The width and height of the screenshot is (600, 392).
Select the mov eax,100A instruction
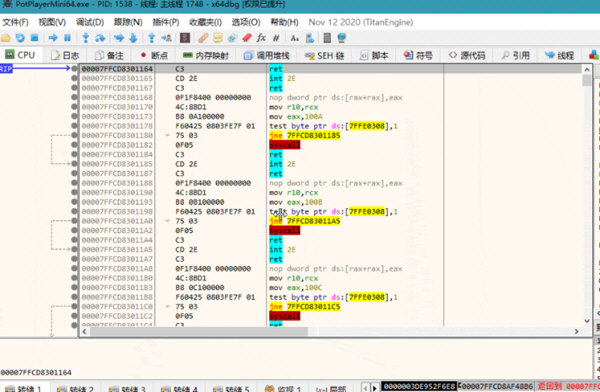coord(296,116)
